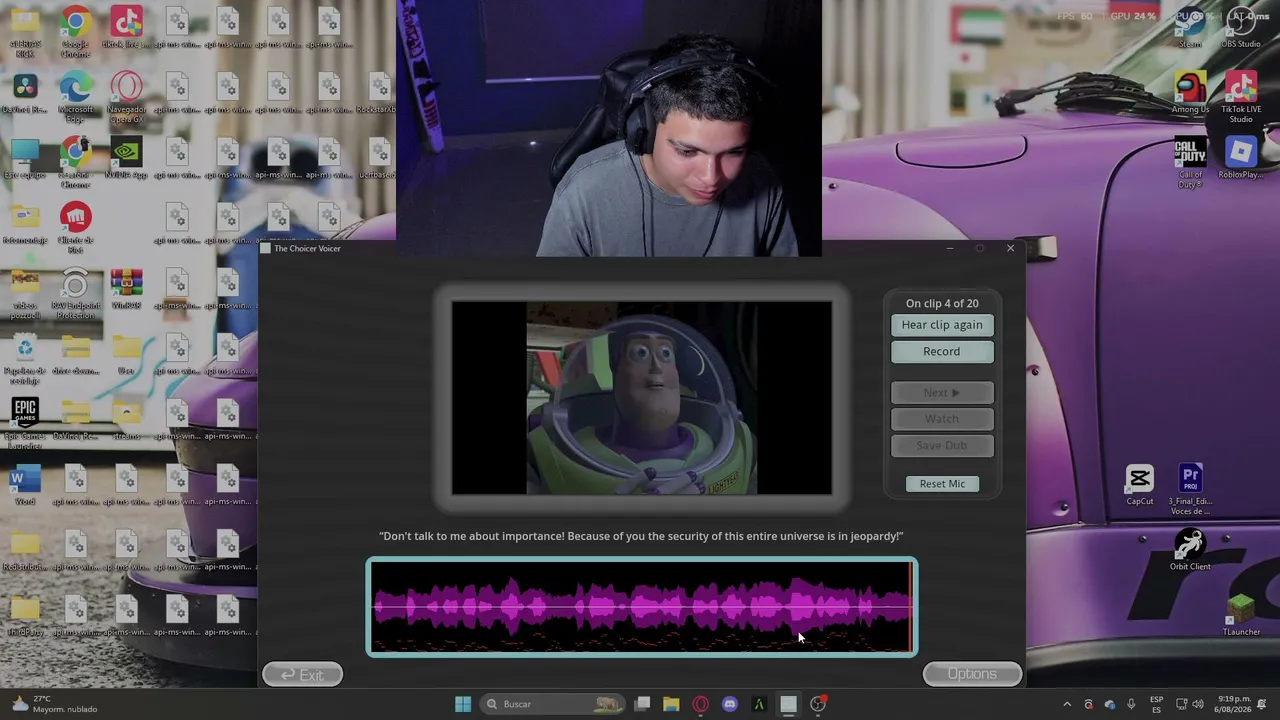Open Discord from the taskbar
The width and height of the screenshot is (1280, 720).
coord(730,704)
